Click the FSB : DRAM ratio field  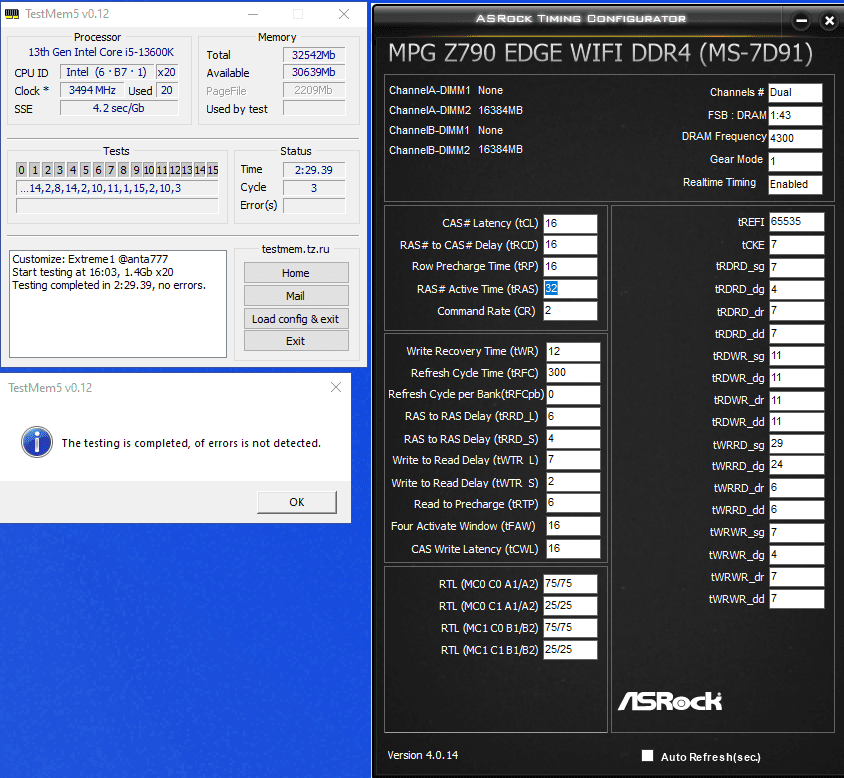click(x=795, y=115)
